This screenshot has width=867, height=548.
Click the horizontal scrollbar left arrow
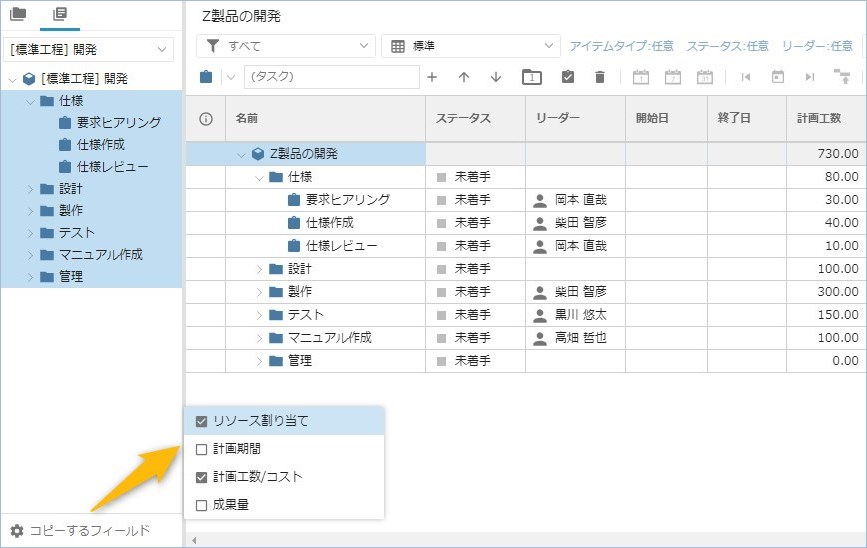tap(193, 540)
